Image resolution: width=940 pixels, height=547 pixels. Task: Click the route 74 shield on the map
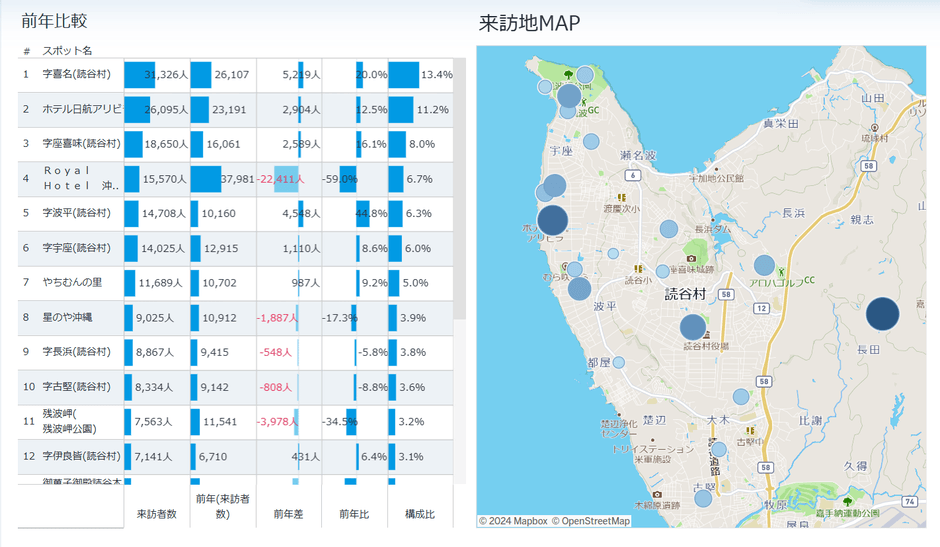(x=907, y=501)
